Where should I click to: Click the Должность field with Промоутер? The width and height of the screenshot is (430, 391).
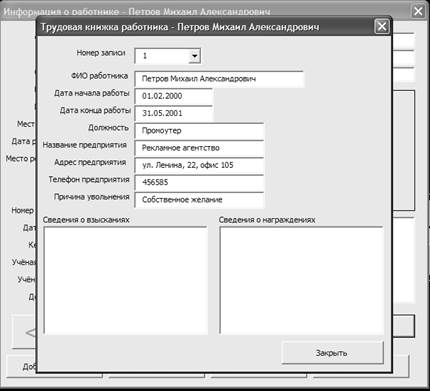tap(199, 131)
